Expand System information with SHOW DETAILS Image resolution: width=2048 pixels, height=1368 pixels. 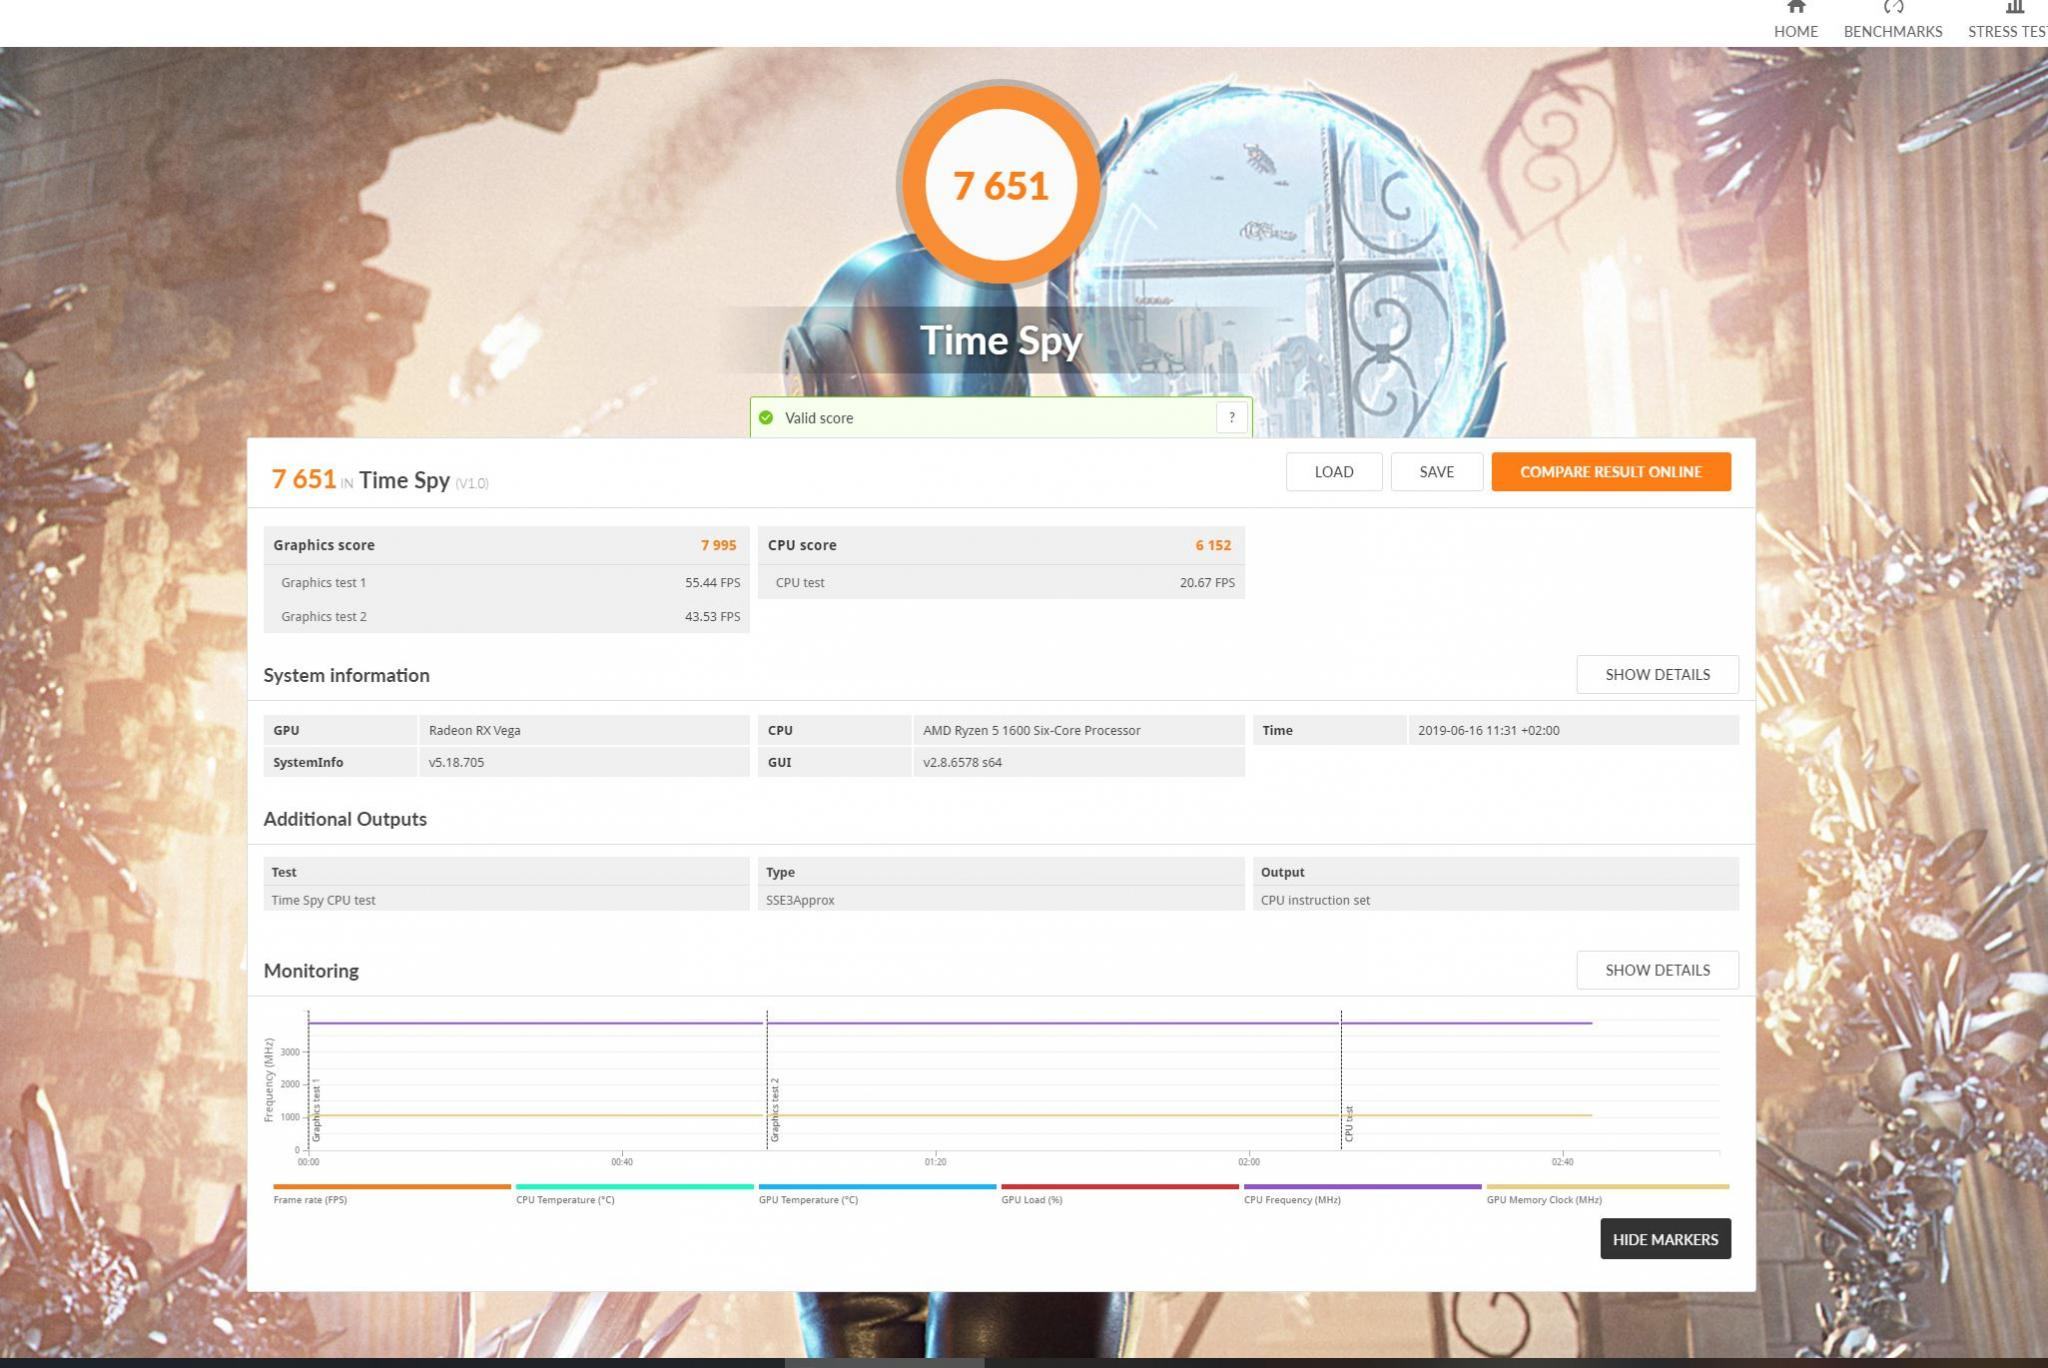tap(1656, 675)
